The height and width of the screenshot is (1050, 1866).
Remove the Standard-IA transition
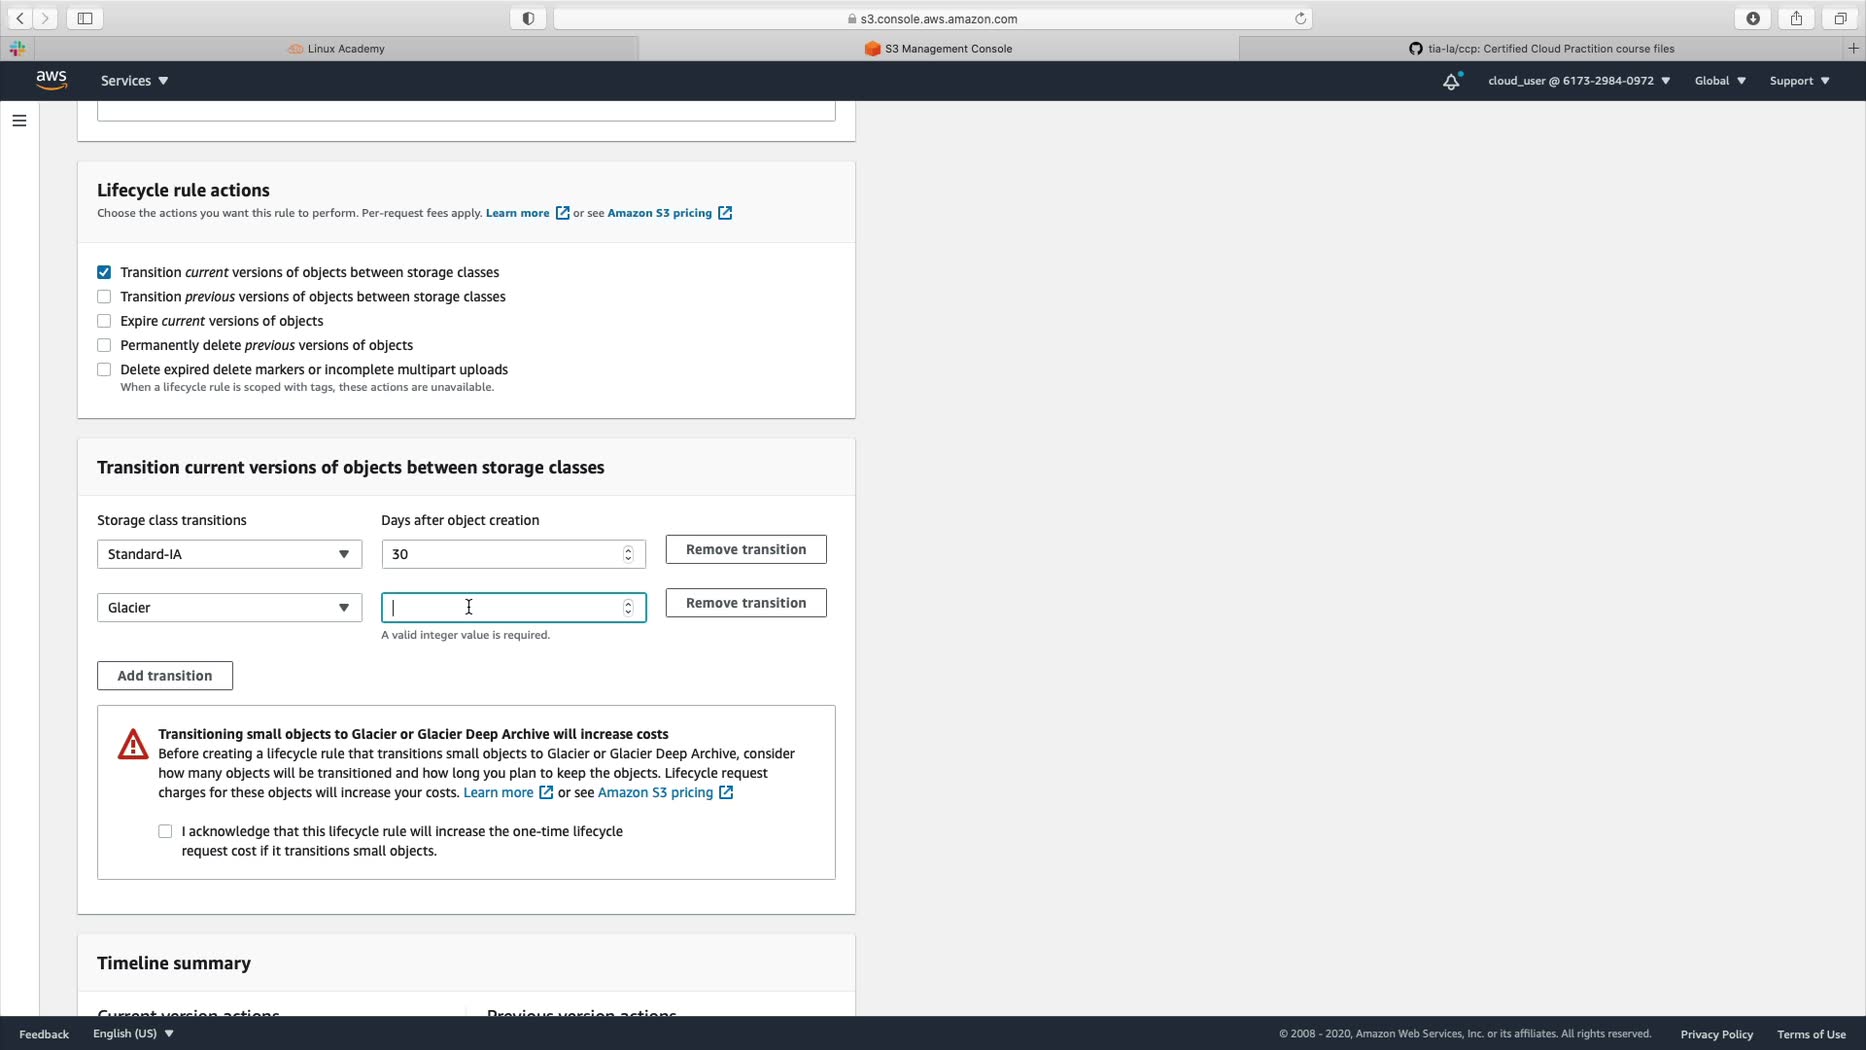tap(746, 549)
